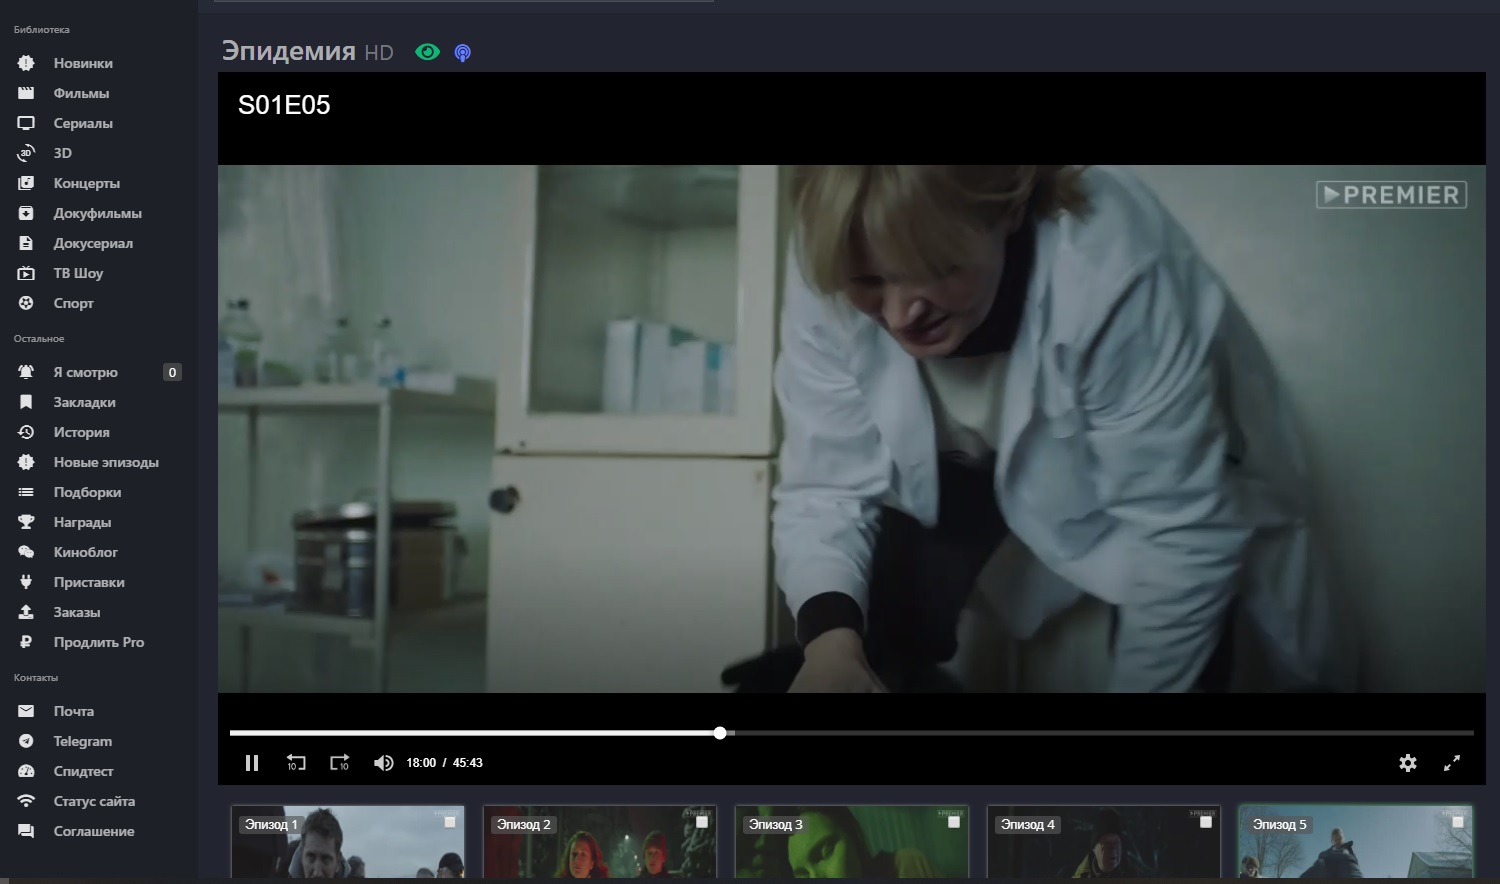1500x884 pixels.
Task: Click the ruble icon for Продлить Pro
Action: (26, 642)
